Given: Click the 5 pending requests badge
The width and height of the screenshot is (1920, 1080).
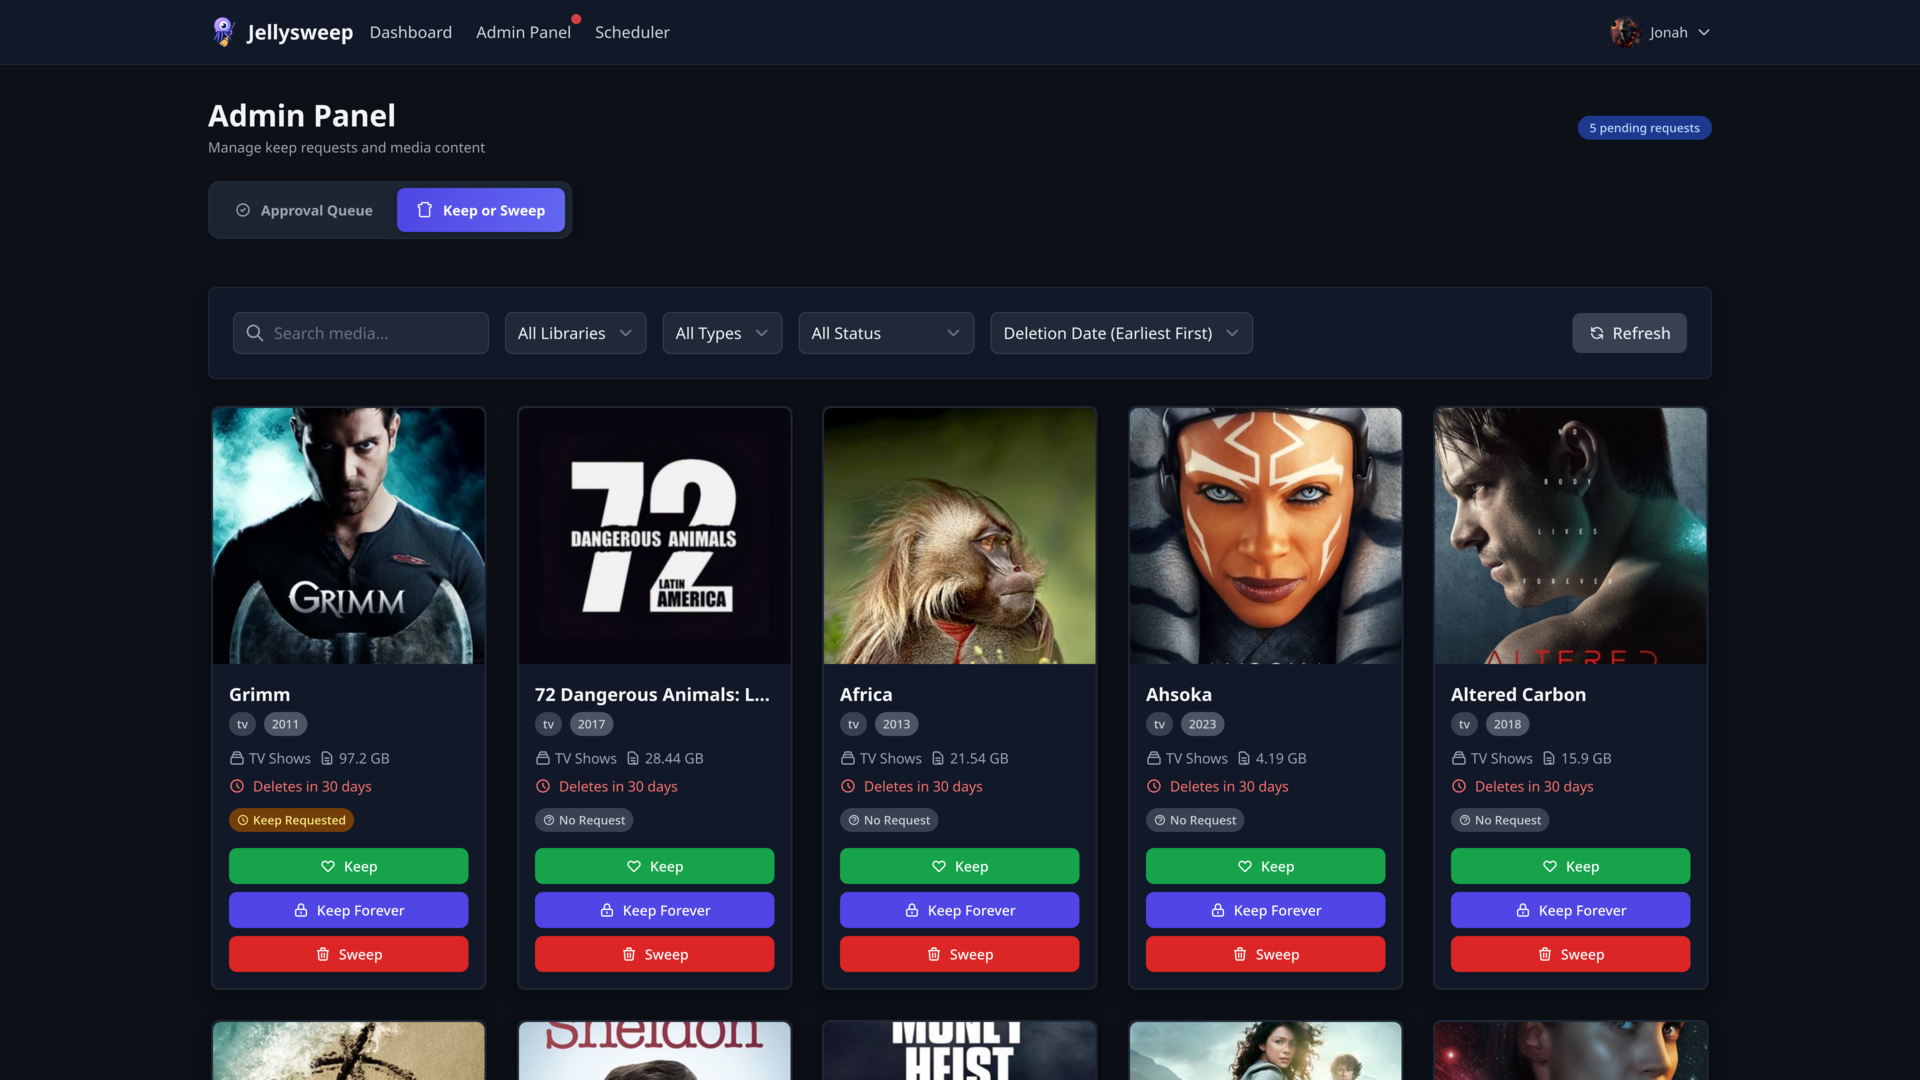Looking at the screenshot, I should (1644, 128).
